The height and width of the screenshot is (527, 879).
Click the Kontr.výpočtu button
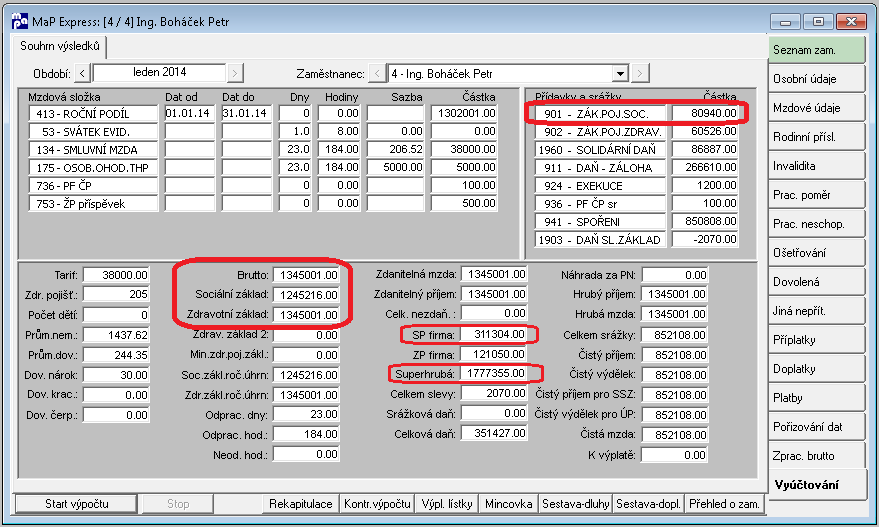pyautogui.click(x=377, y=503)
